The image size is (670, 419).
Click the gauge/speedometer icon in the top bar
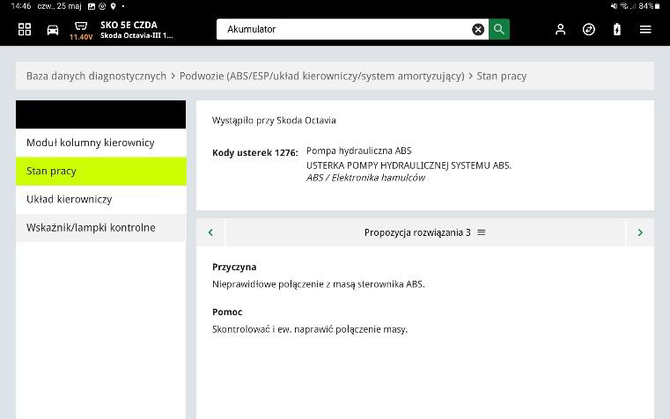[589, 30]
